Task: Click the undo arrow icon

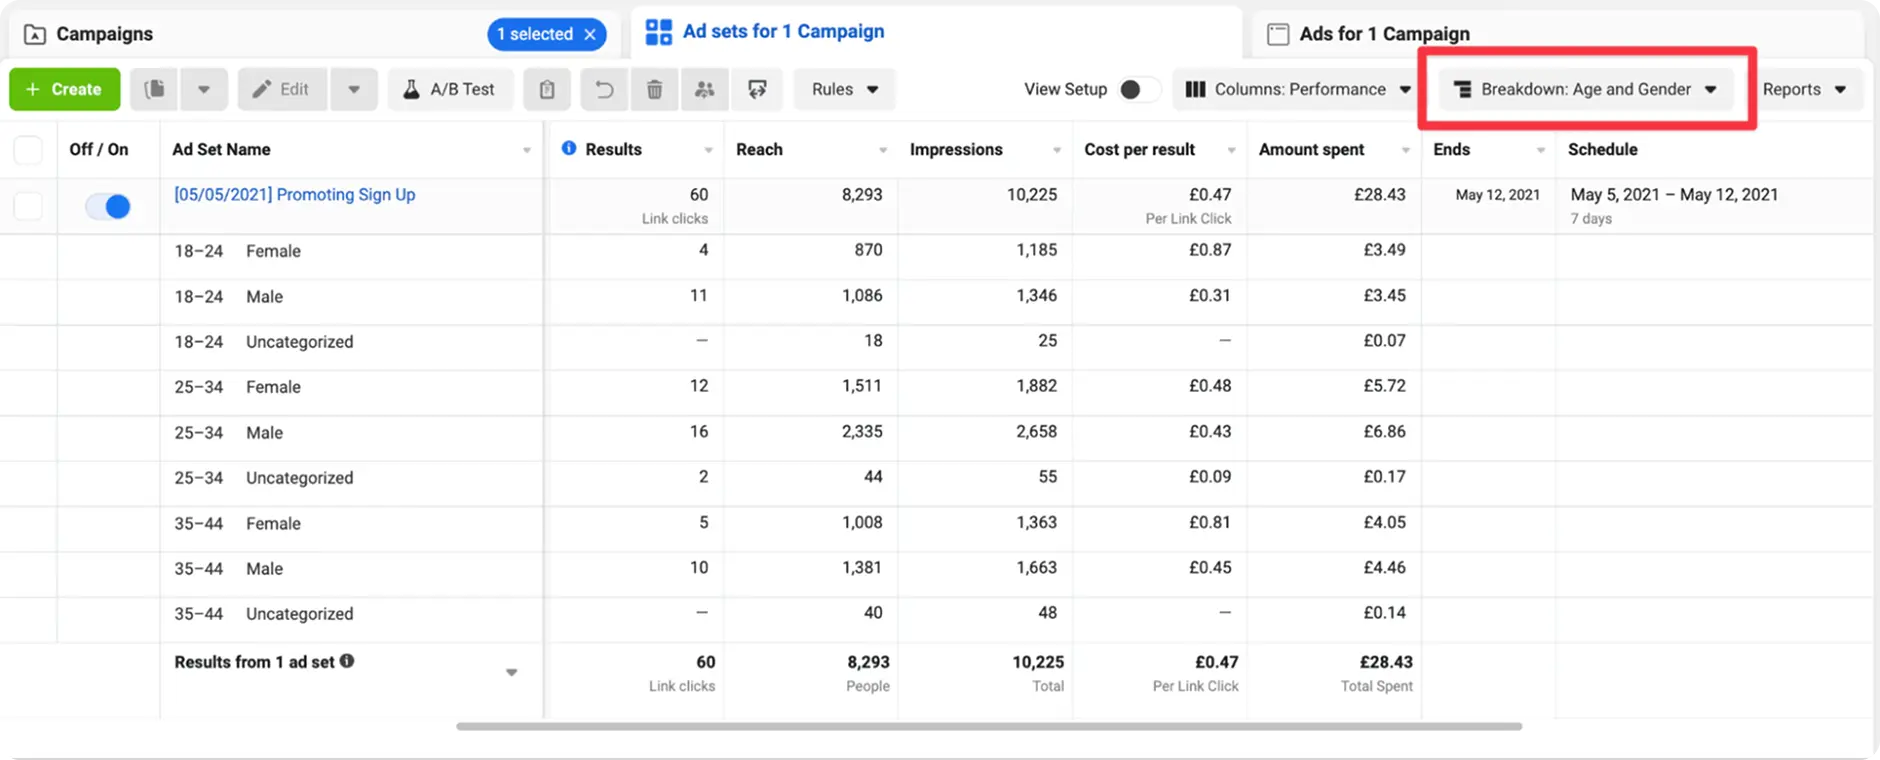Action: [x=604, y=89]
